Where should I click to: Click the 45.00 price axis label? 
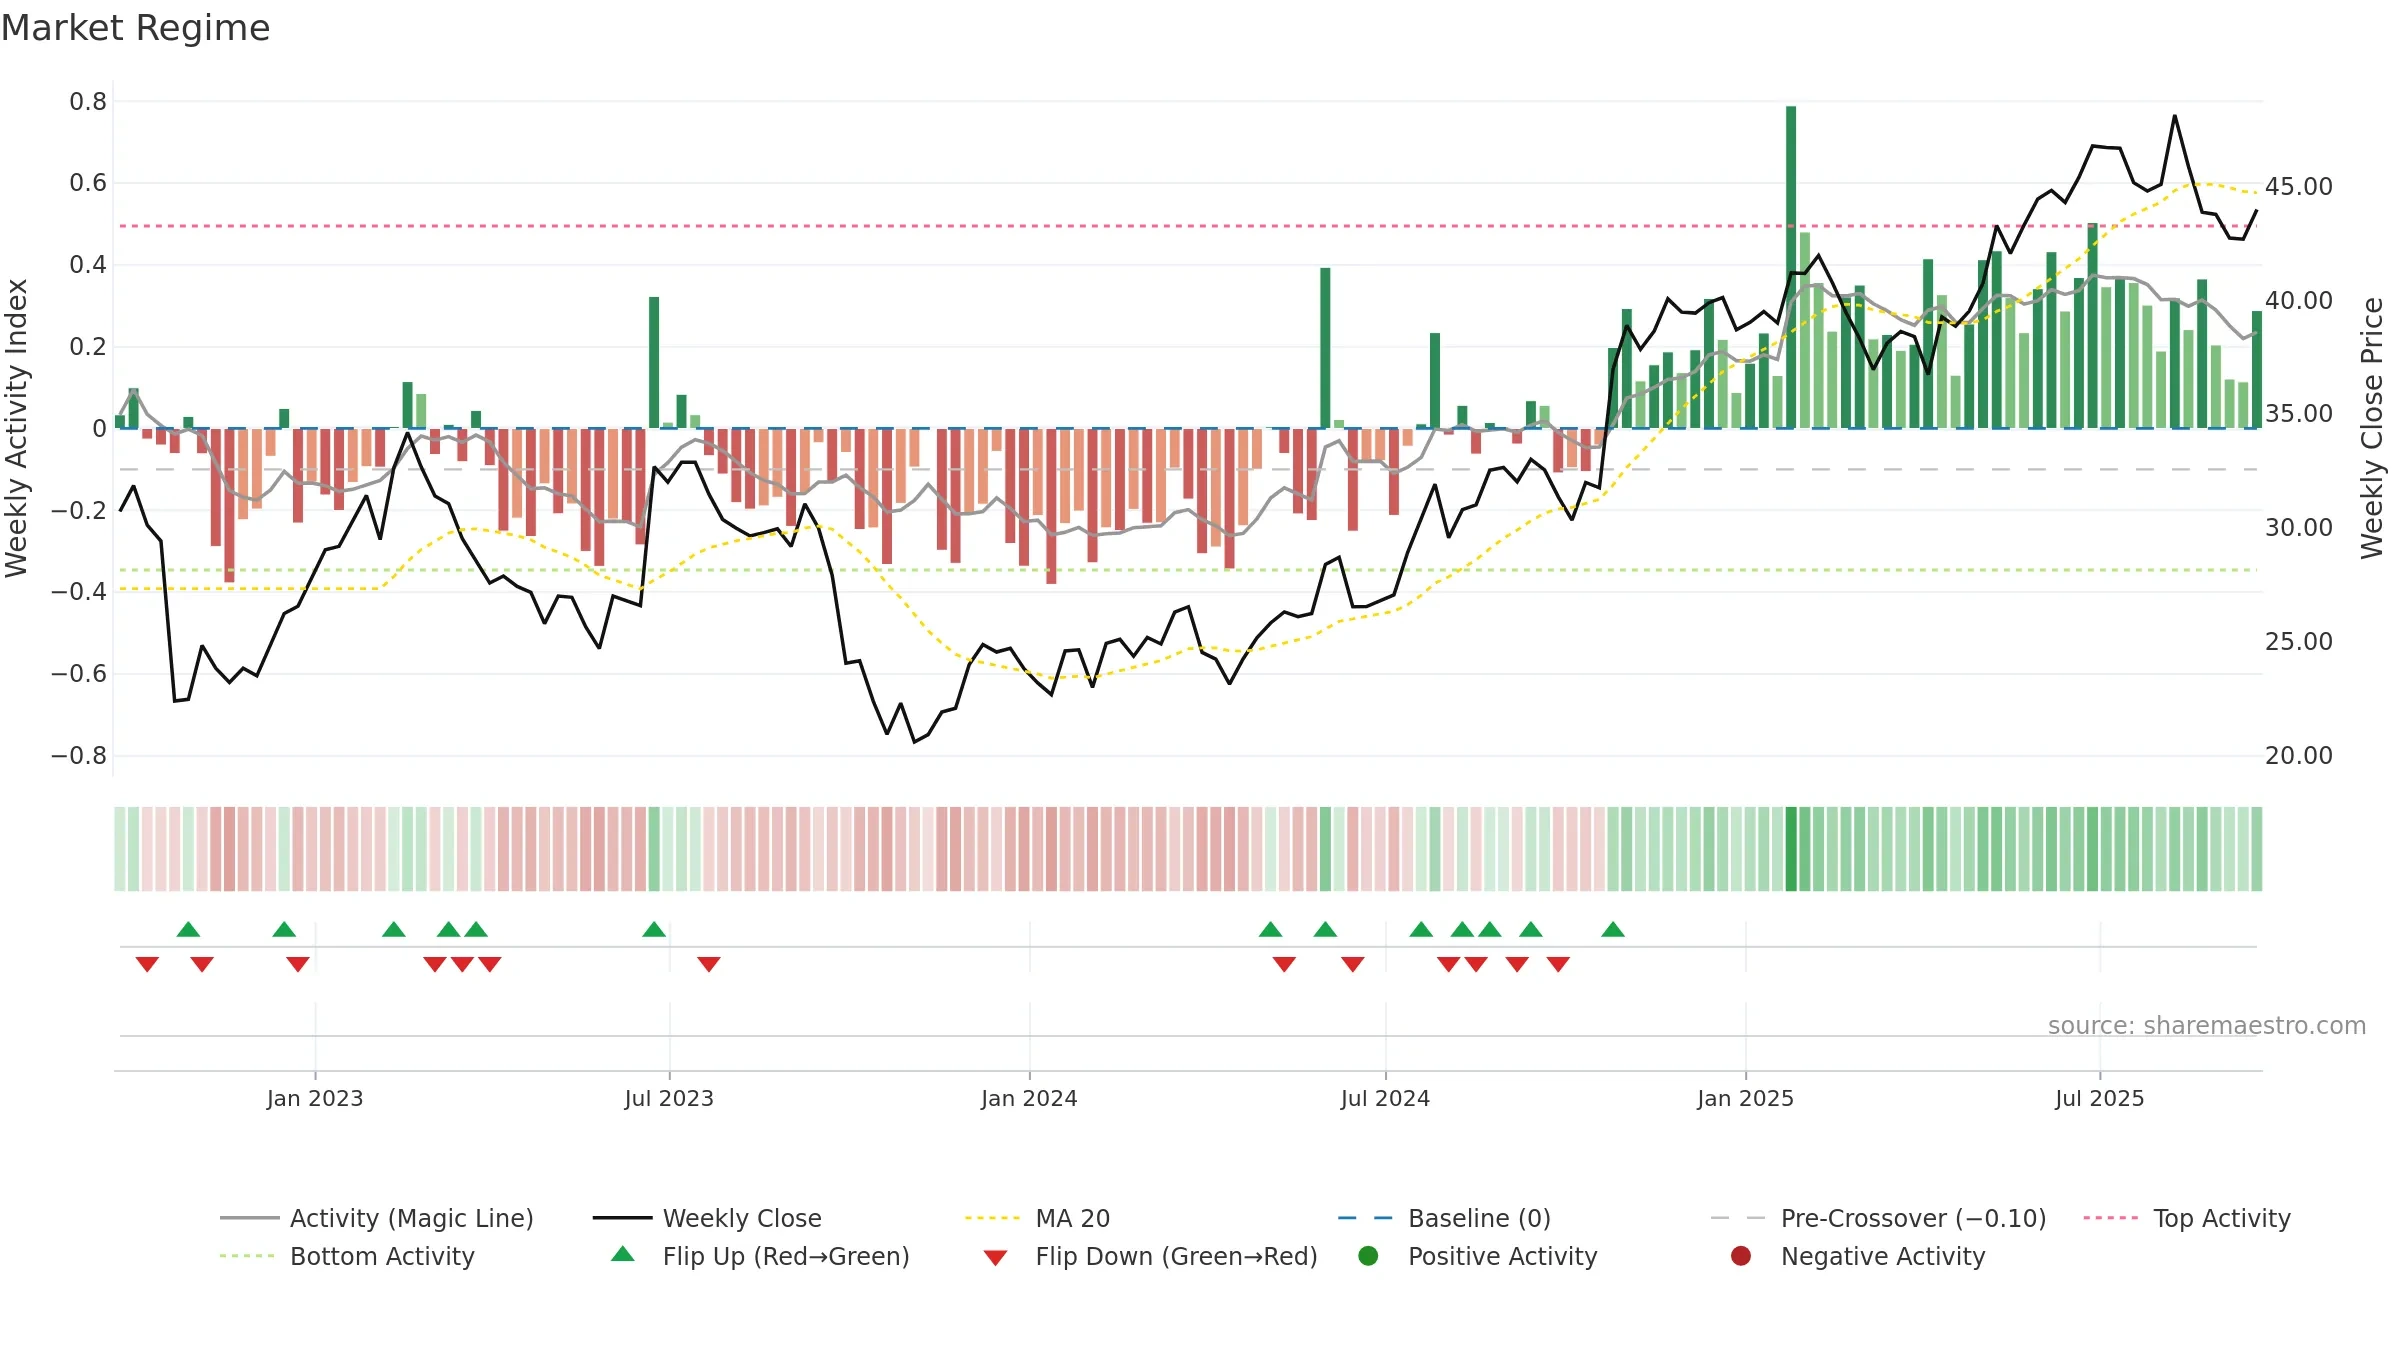point(2299,187)
